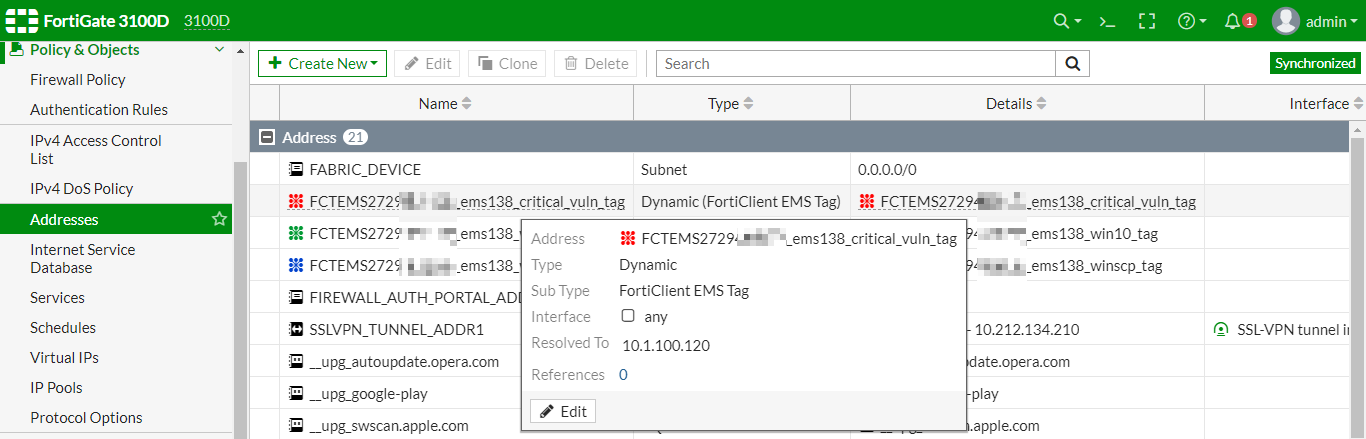
Task: Click the search magnifier button
Action: (1072, 63)
